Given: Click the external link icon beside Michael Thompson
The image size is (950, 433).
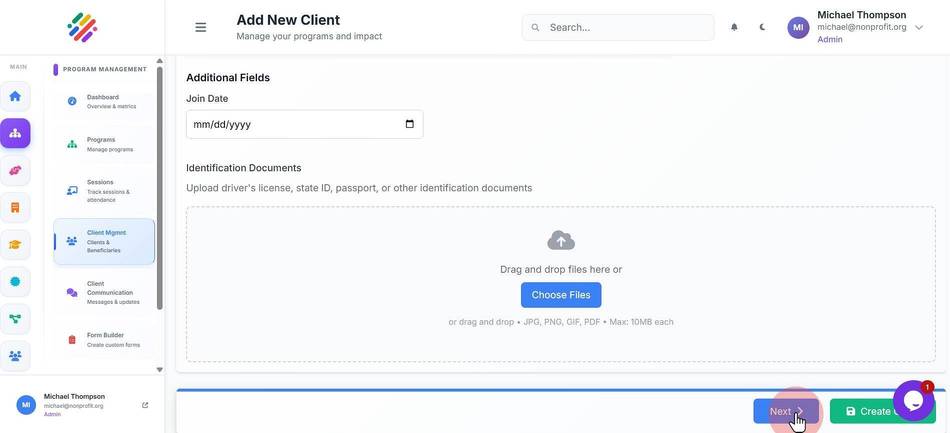Looking at the screenshot, I should point(145,405).
